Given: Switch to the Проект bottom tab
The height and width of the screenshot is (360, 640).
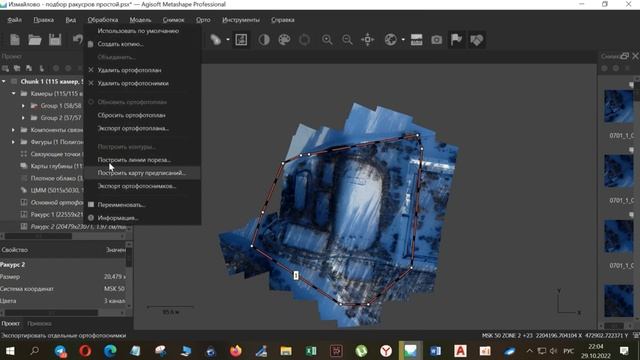Looking at the screenshot, I should click(11, 323).
